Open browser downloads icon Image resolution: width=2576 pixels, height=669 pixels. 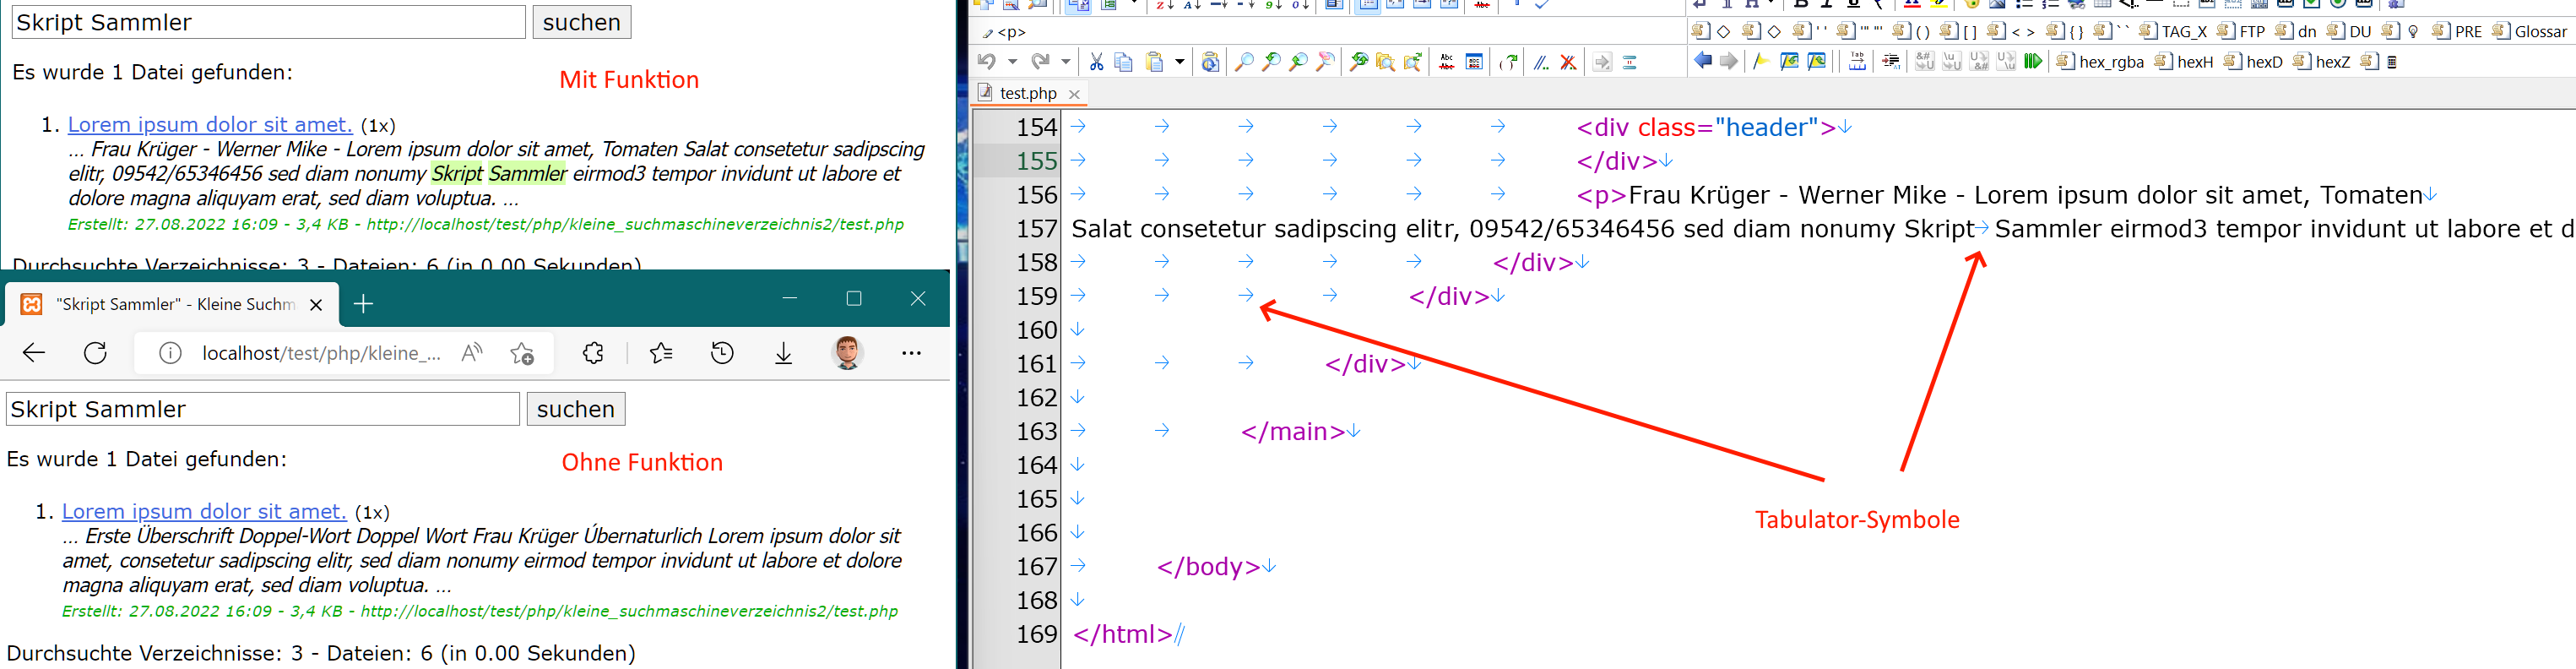(784, 353)
